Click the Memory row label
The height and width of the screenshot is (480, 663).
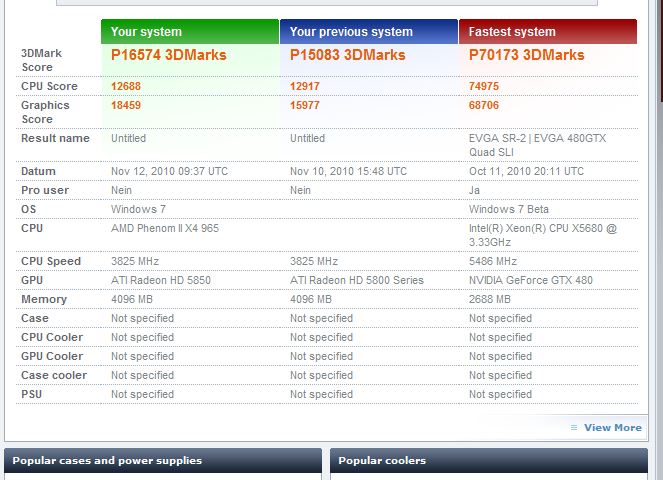[44, 299]
